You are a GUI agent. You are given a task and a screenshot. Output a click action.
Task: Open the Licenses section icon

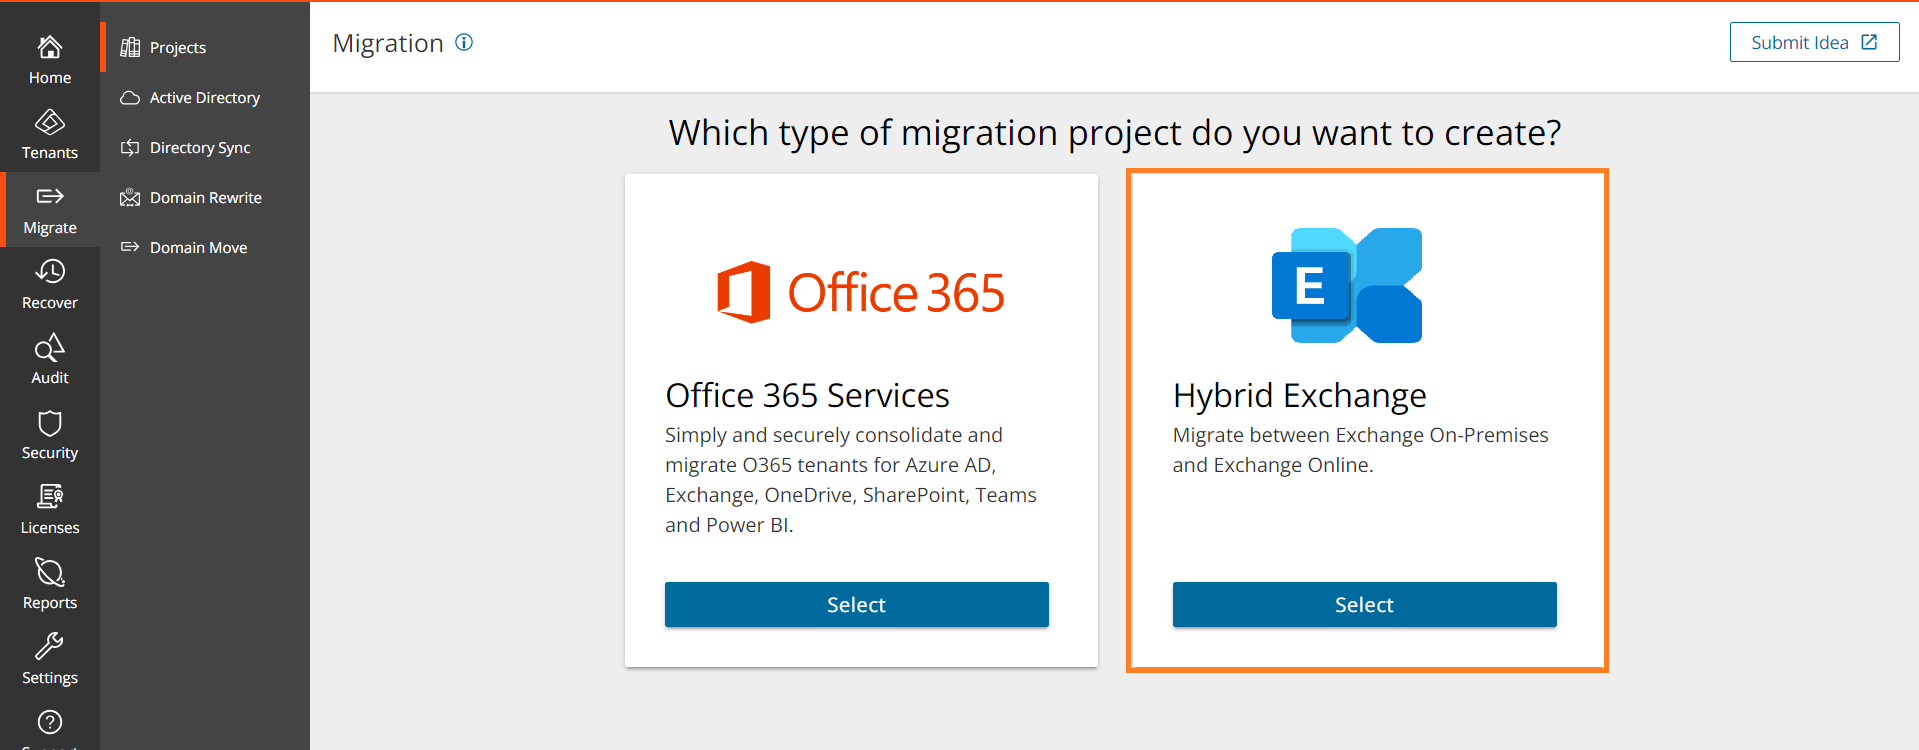pos(50,497)
